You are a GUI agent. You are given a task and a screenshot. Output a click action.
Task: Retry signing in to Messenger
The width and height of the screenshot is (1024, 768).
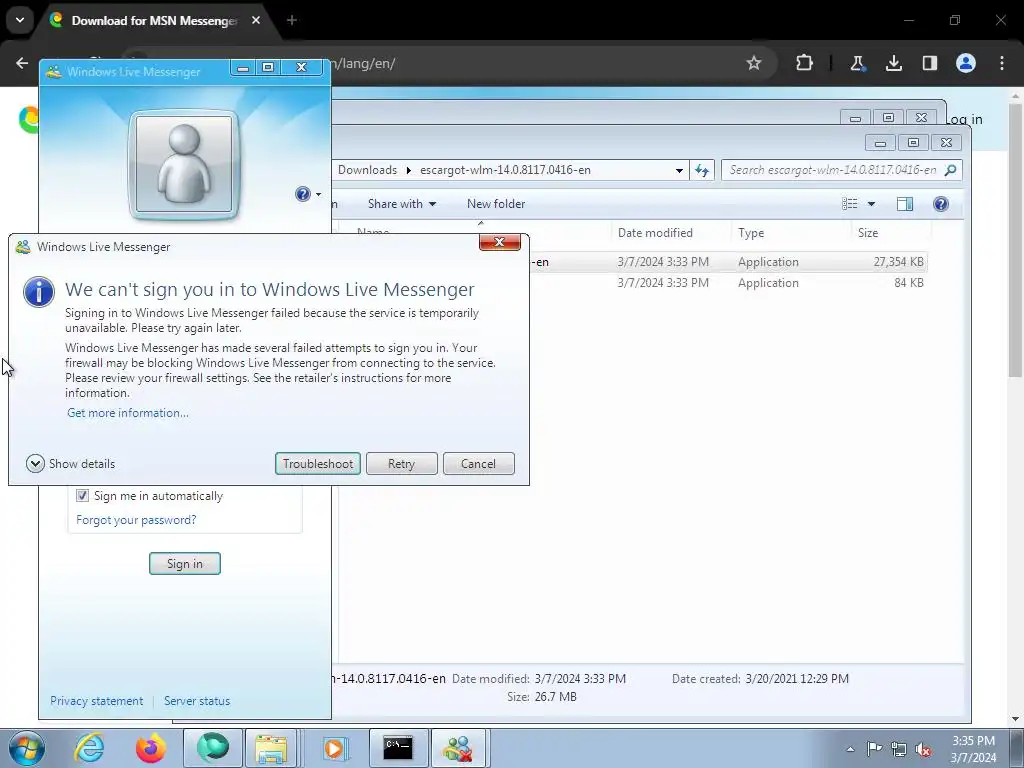401,464
